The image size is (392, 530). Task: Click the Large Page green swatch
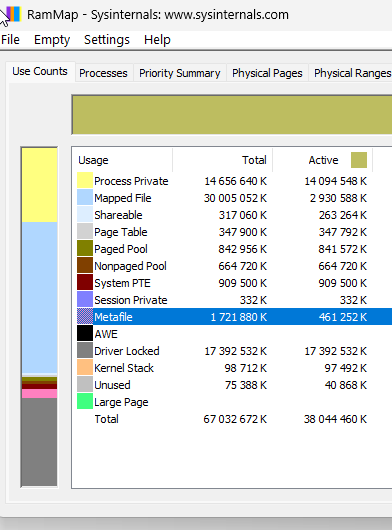(x=85, y=401)
